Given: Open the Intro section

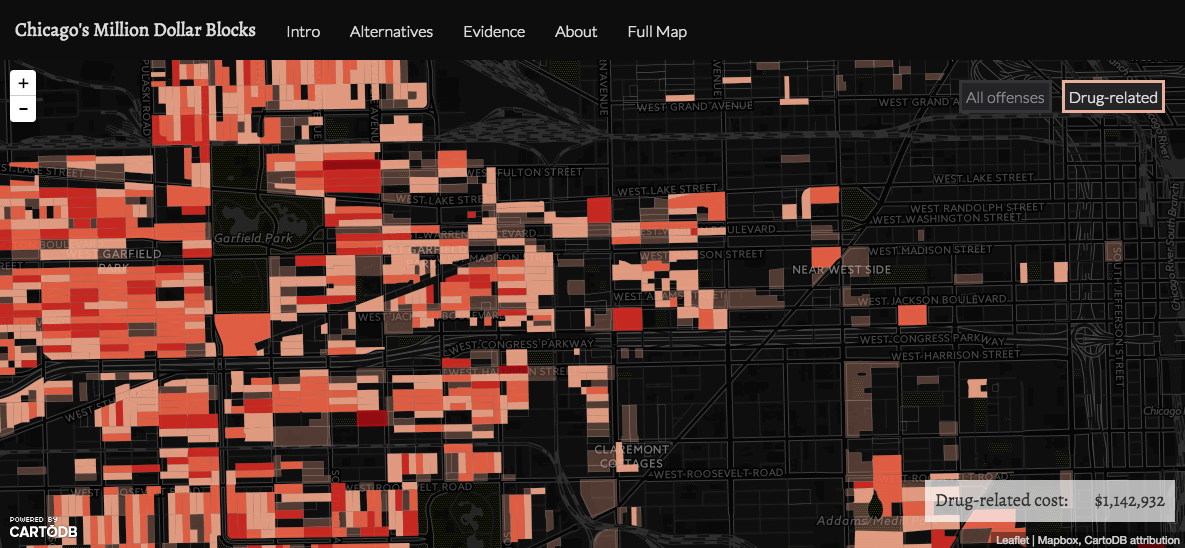Looking at the screenshot, I should point(303,32).
